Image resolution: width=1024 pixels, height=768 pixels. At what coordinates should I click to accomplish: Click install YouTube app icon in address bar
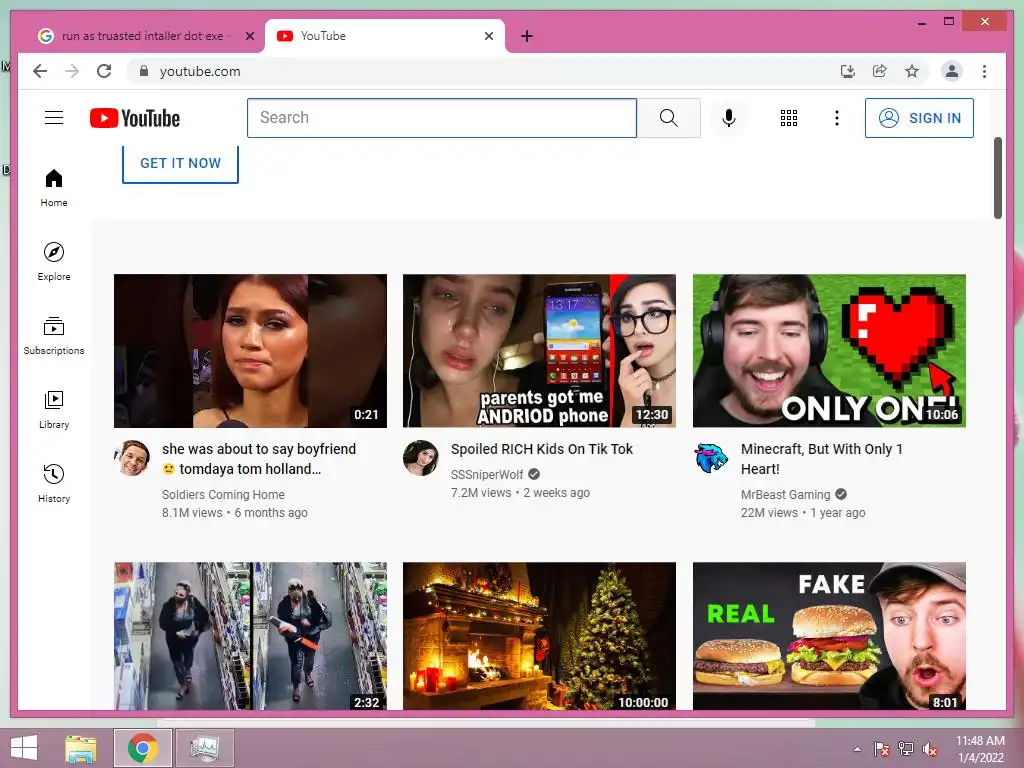(x=848, y=71)
